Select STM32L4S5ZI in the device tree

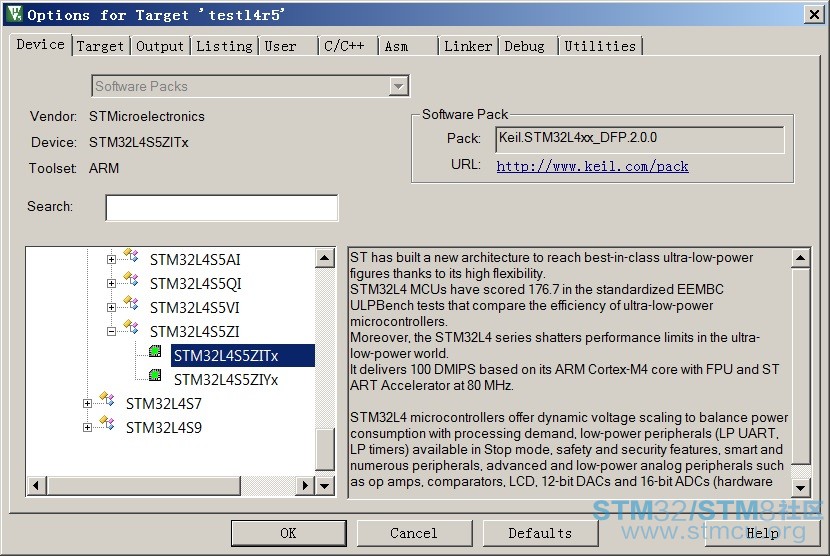pyautogui.click(x=195, y=331)
